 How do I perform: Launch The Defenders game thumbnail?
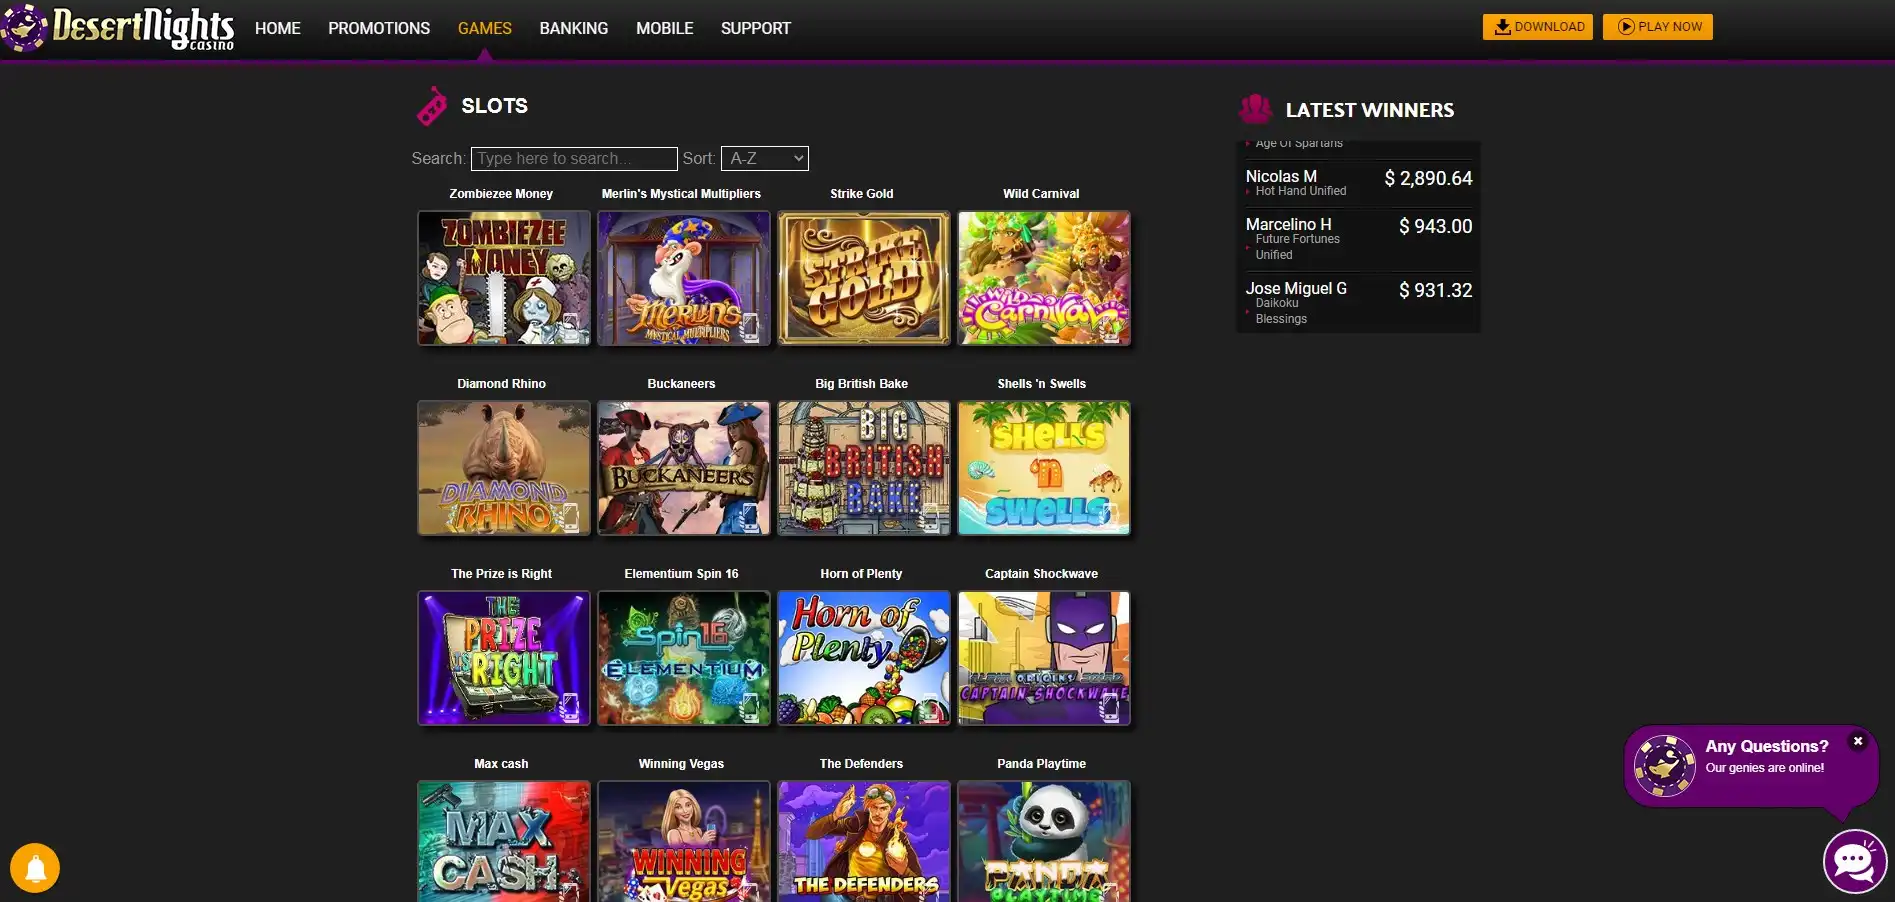[864, 841]
